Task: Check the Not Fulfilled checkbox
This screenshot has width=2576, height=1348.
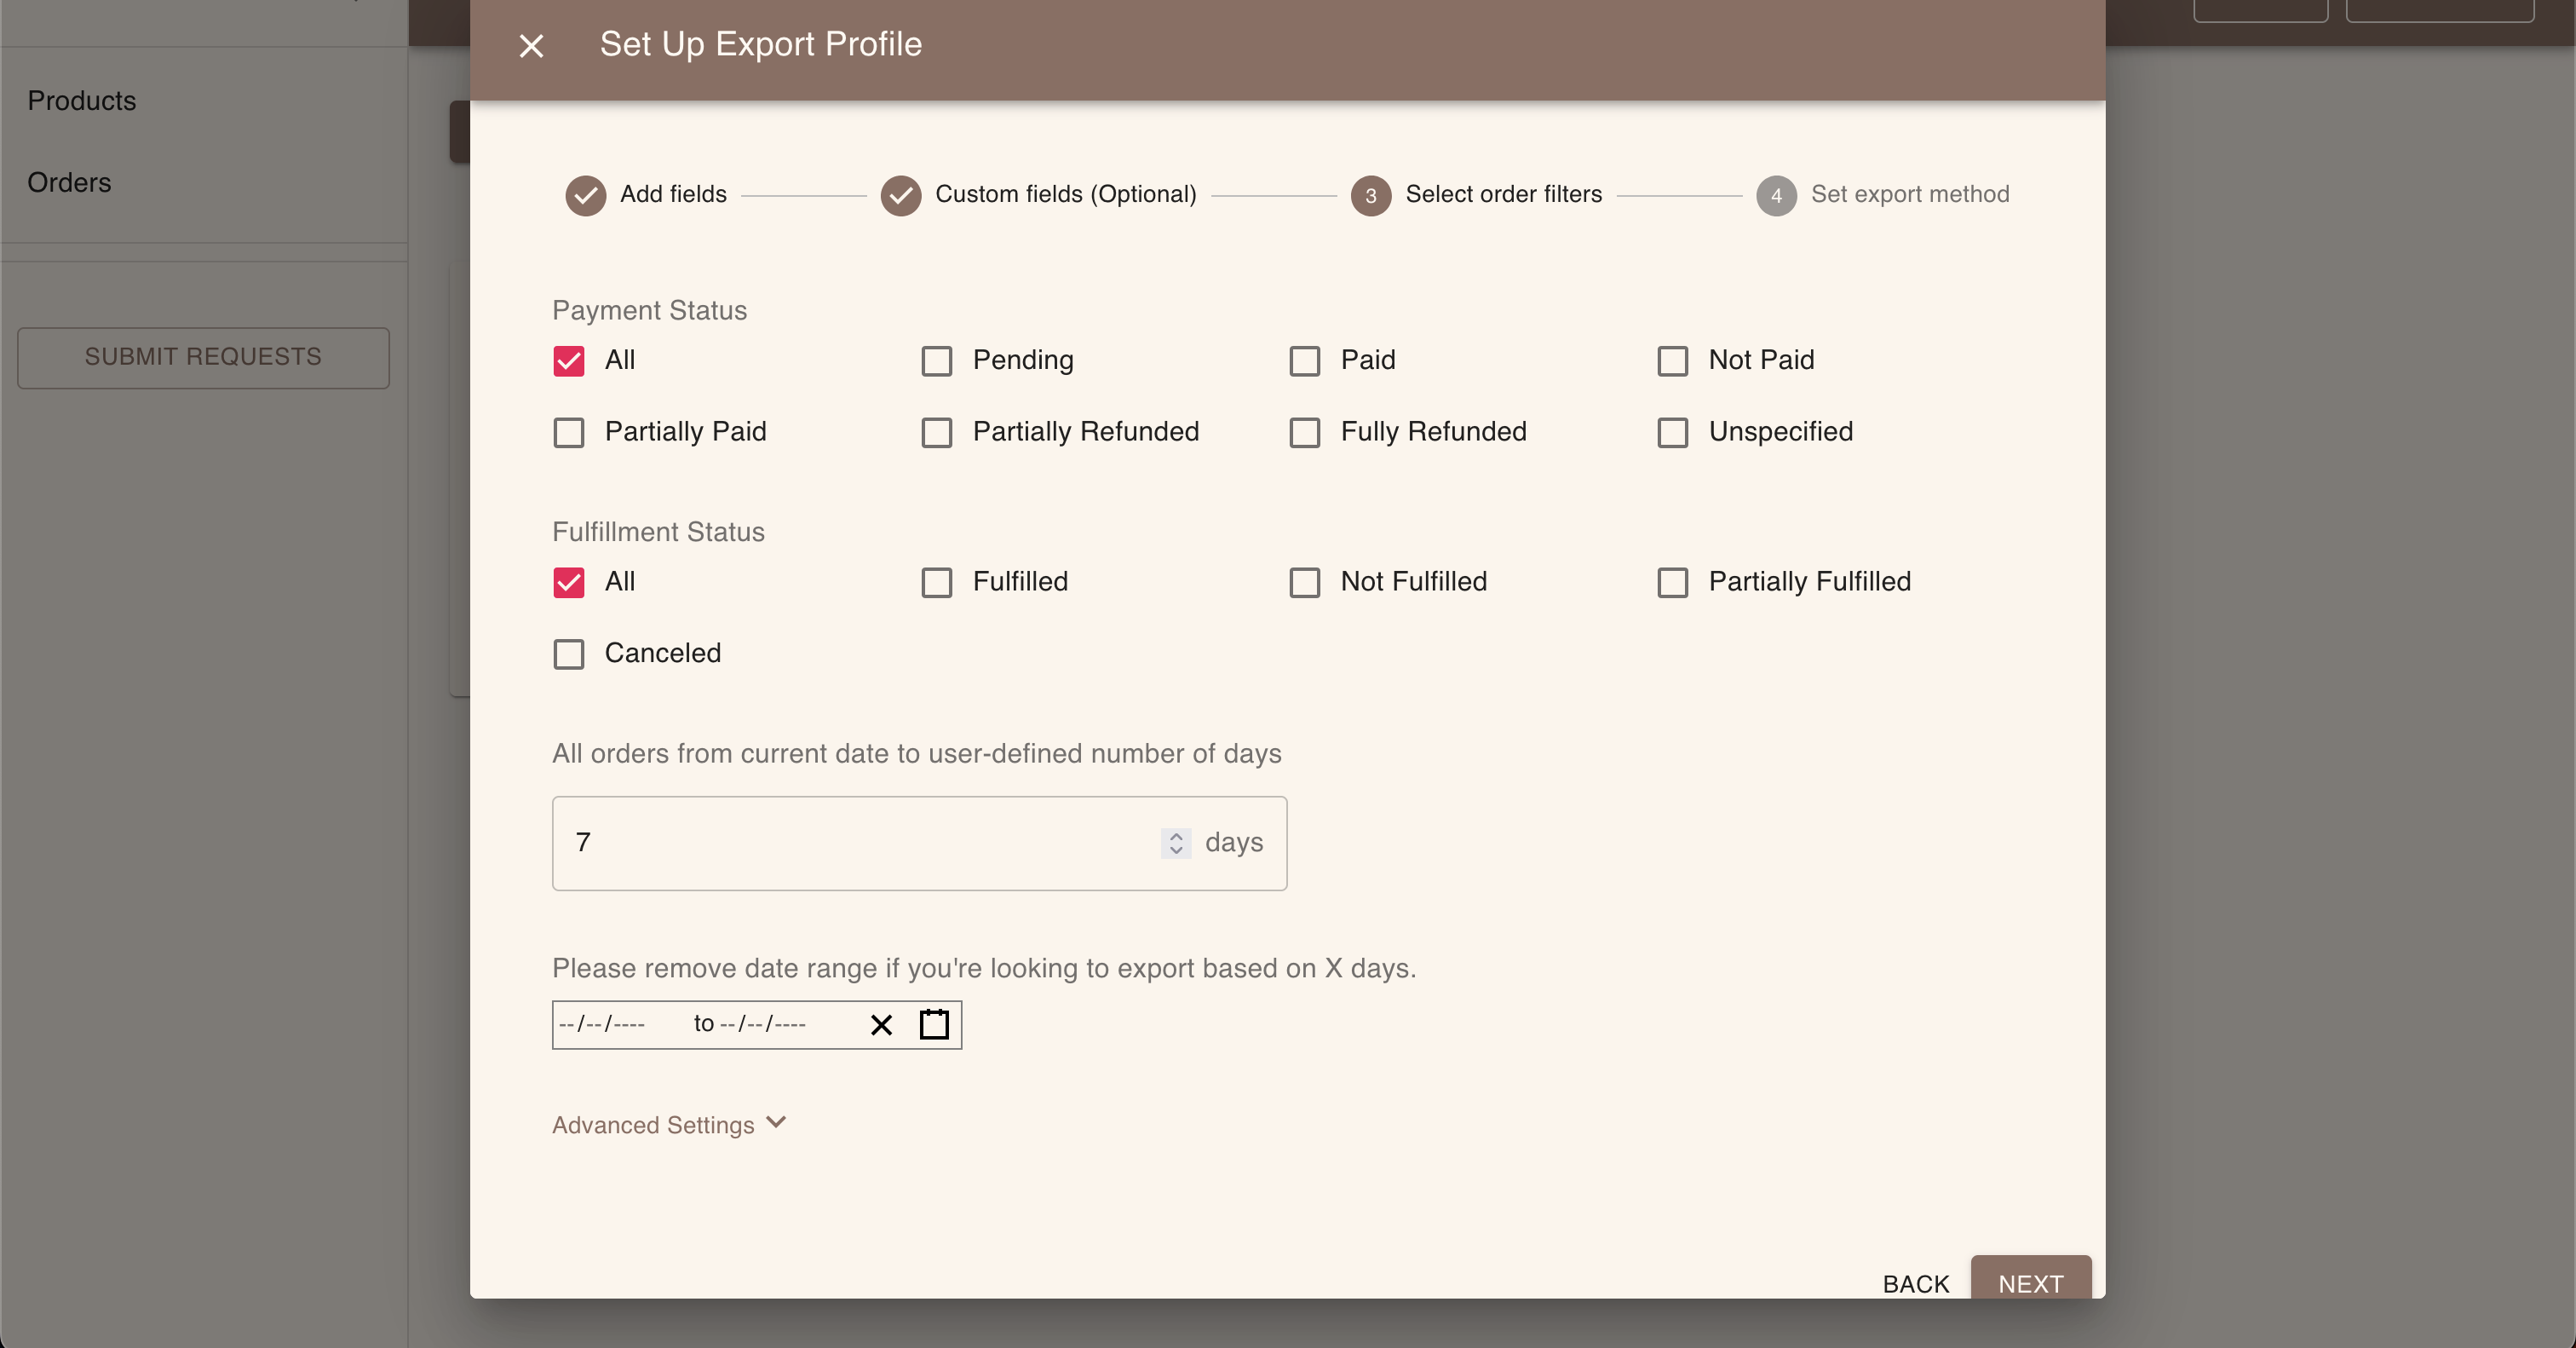Action: 1305,583
